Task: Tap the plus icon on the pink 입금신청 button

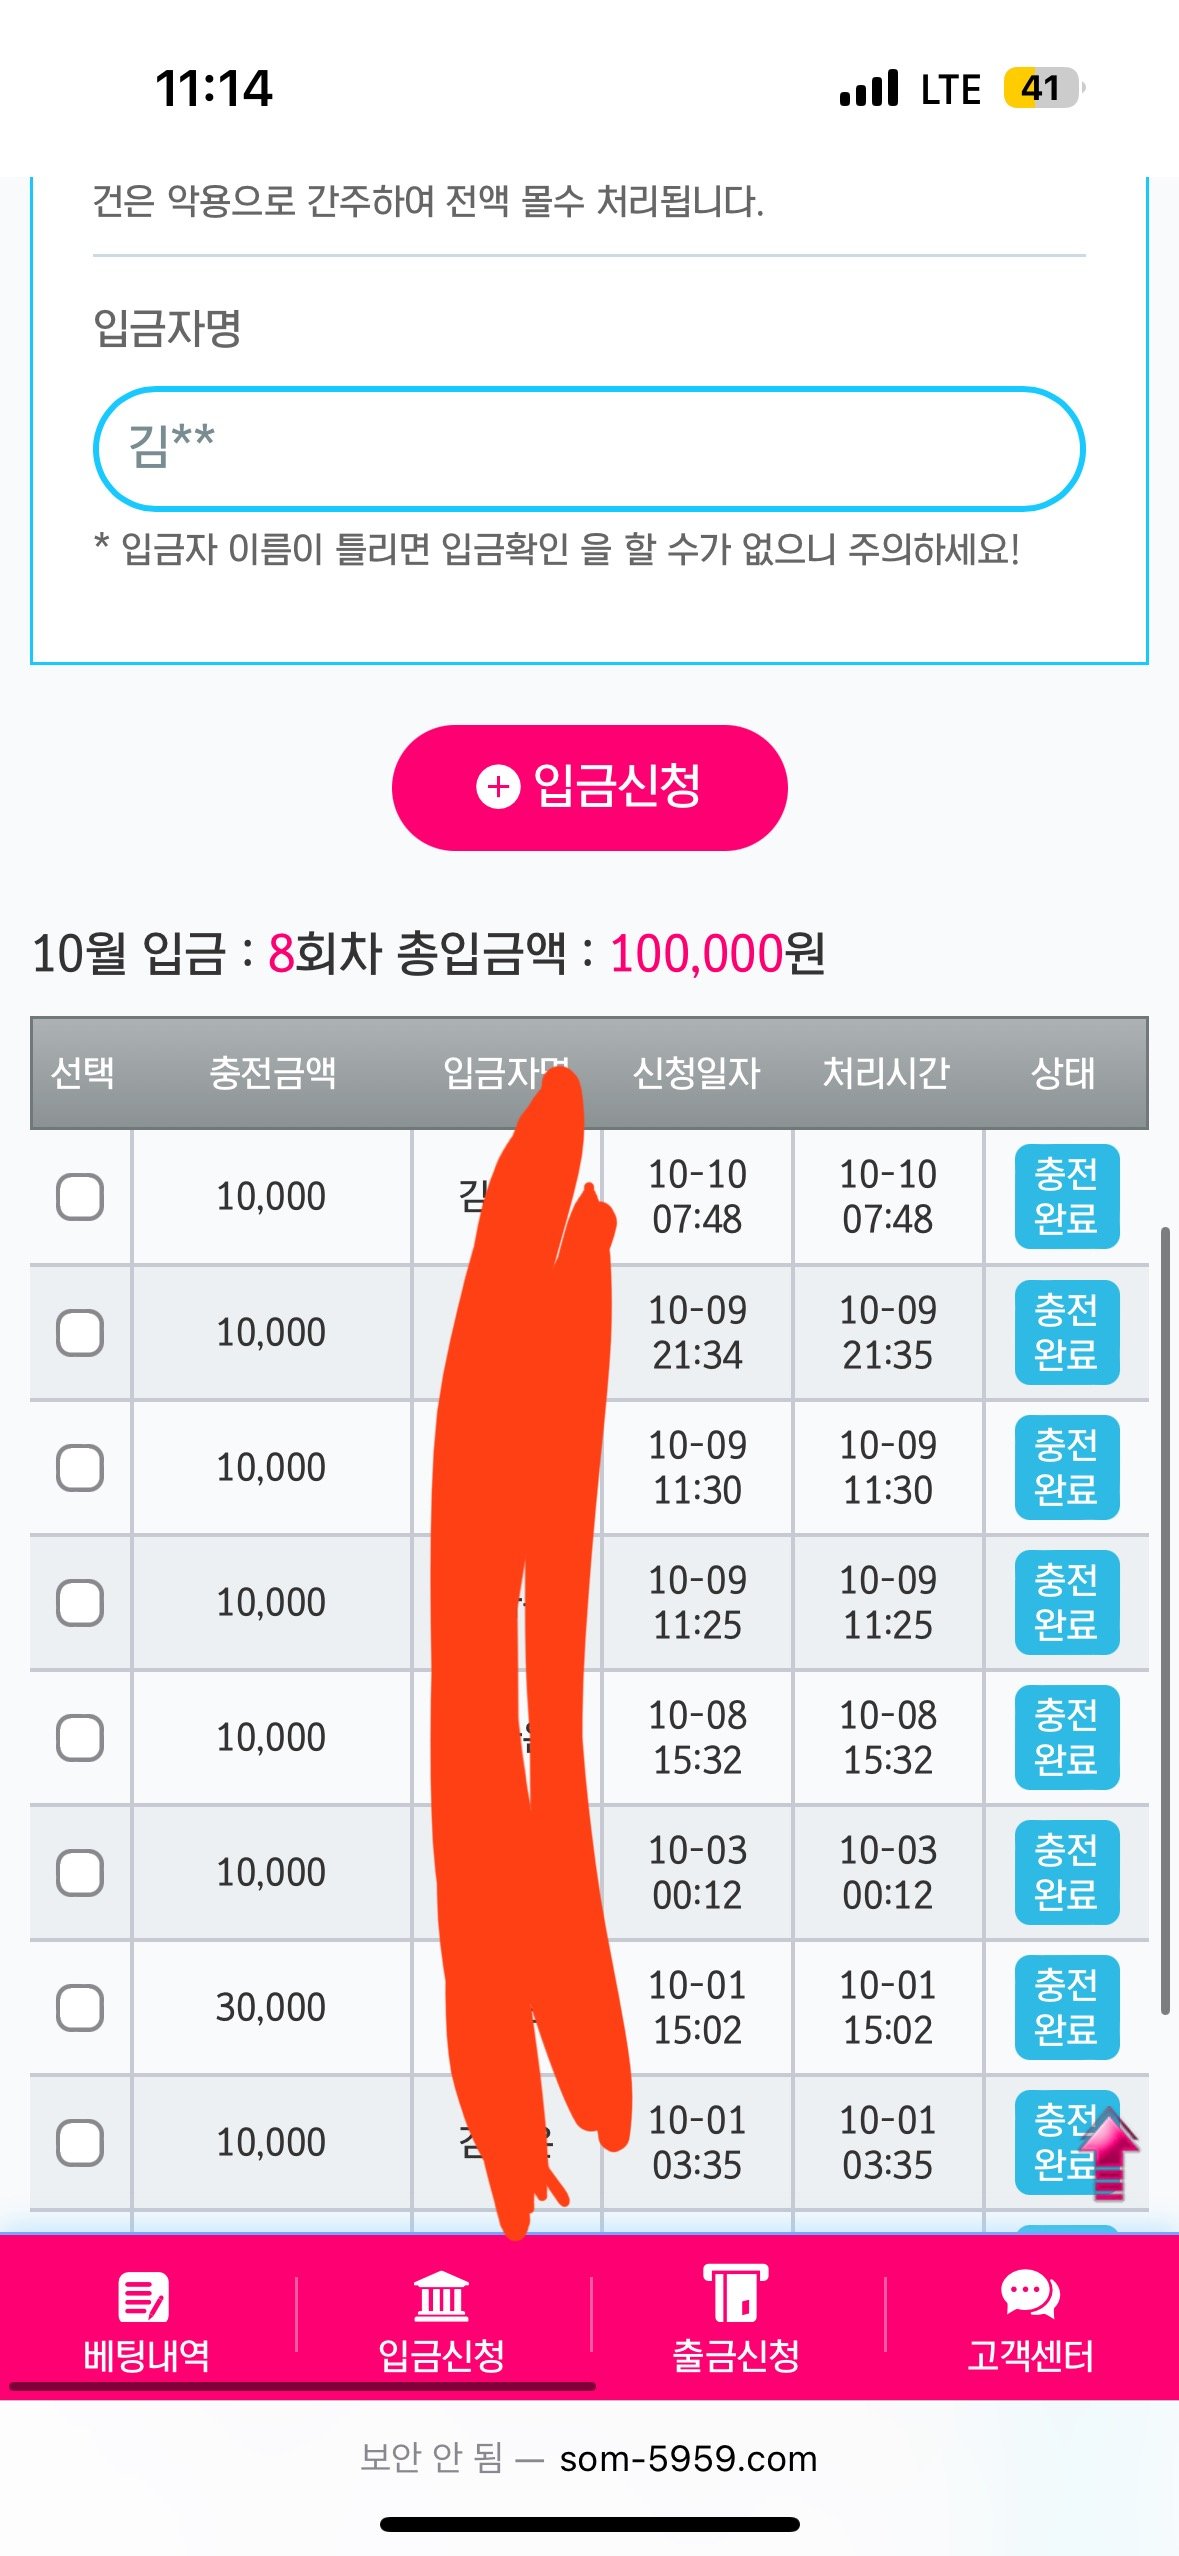Action: 498,787
